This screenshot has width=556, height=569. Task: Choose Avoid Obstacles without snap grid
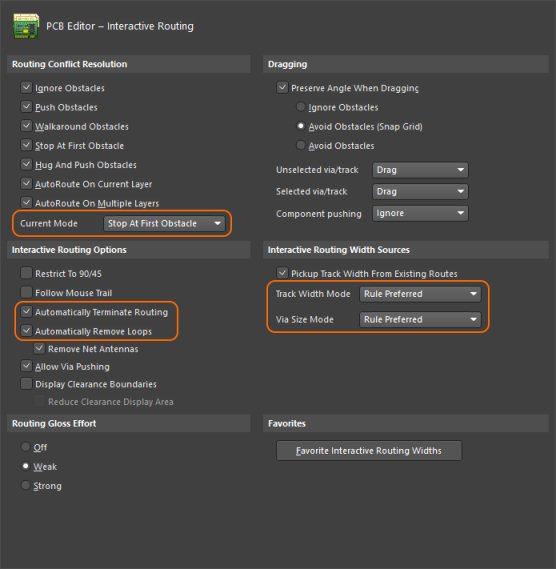pyautogui.click(x=301, y=145)
